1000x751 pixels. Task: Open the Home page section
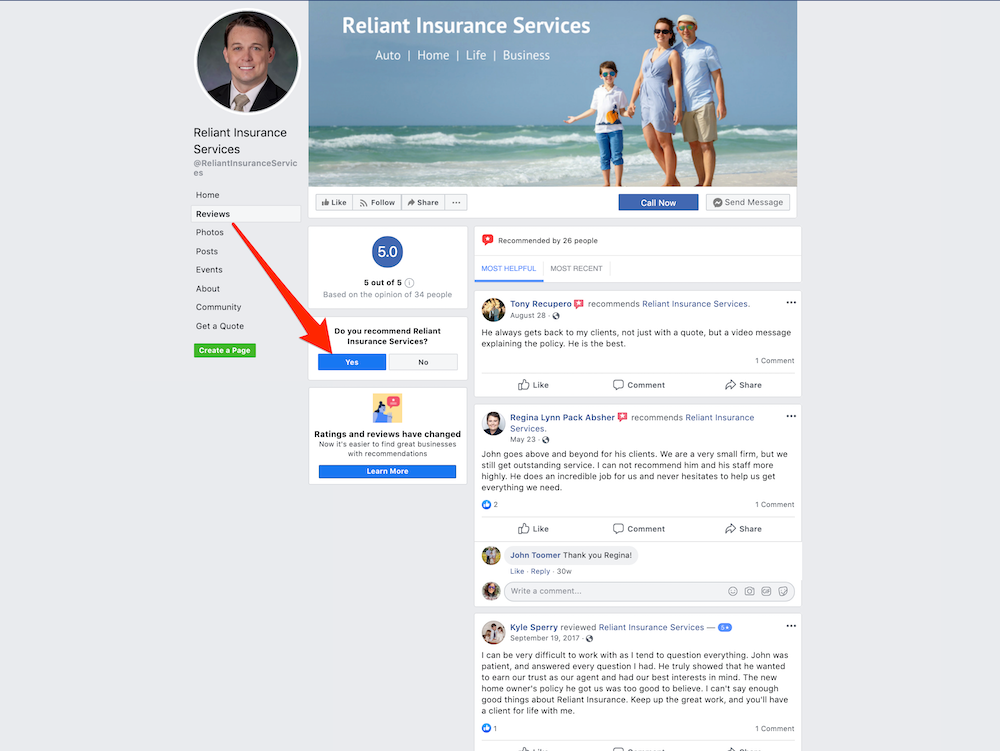point(207,195)
